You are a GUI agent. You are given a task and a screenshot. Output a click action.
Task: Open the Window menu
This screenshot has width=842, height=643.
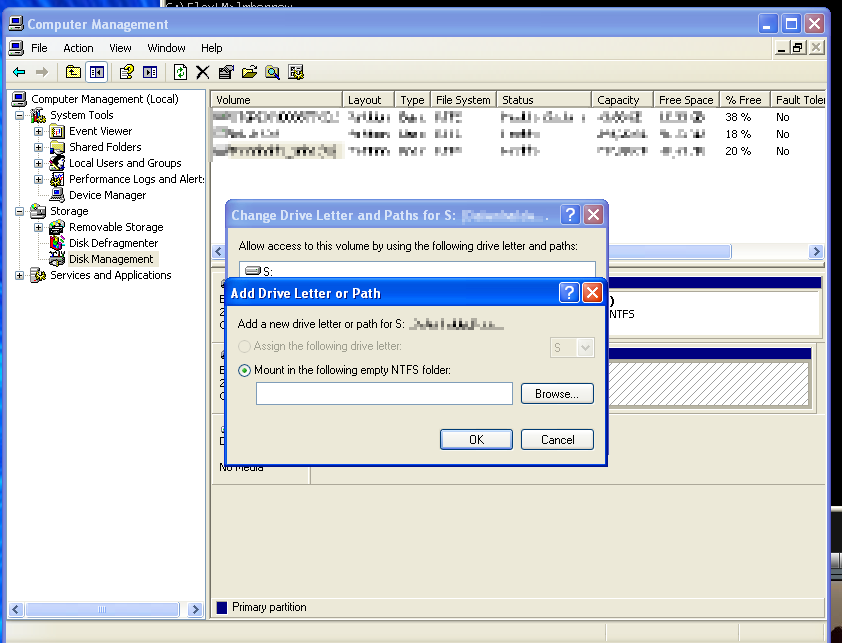(166, 48)
